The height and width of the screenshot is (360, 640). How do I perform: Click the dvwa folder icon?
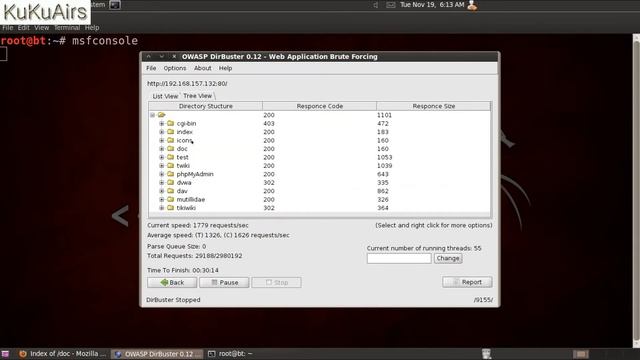click(171, 182)
